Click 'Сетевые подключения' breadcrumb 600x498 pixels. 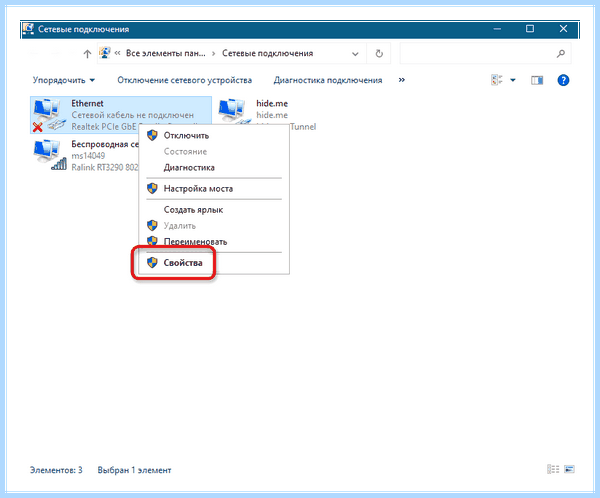(267, 54)
